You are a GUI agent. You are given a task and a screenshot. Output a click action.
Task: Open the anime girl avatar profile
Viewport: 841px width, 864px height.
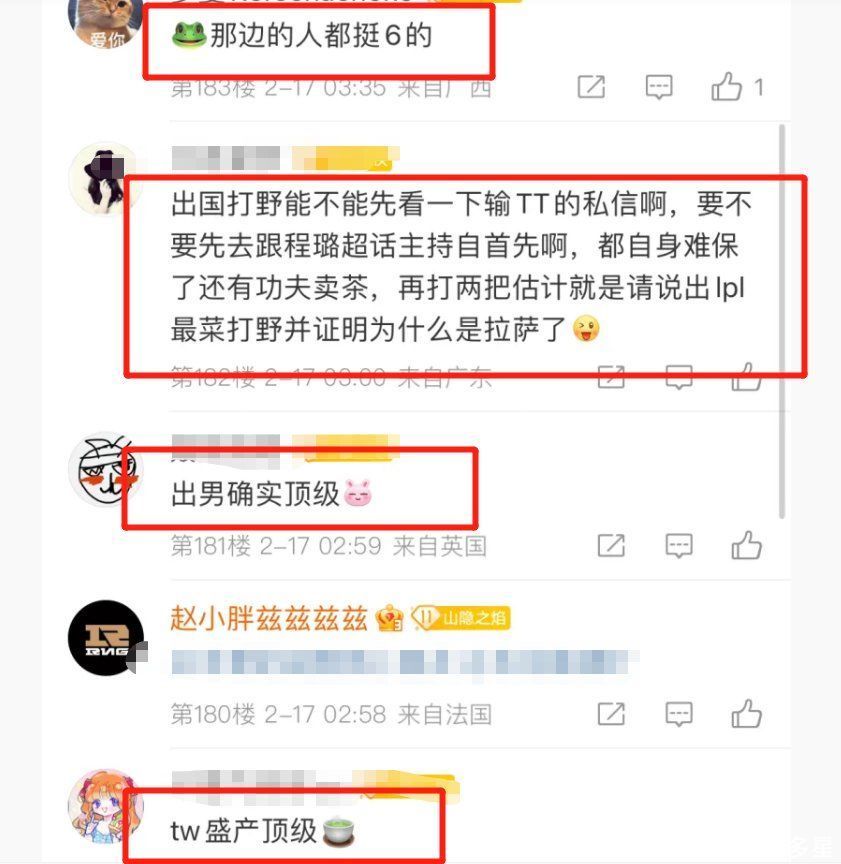coord(106,806)
